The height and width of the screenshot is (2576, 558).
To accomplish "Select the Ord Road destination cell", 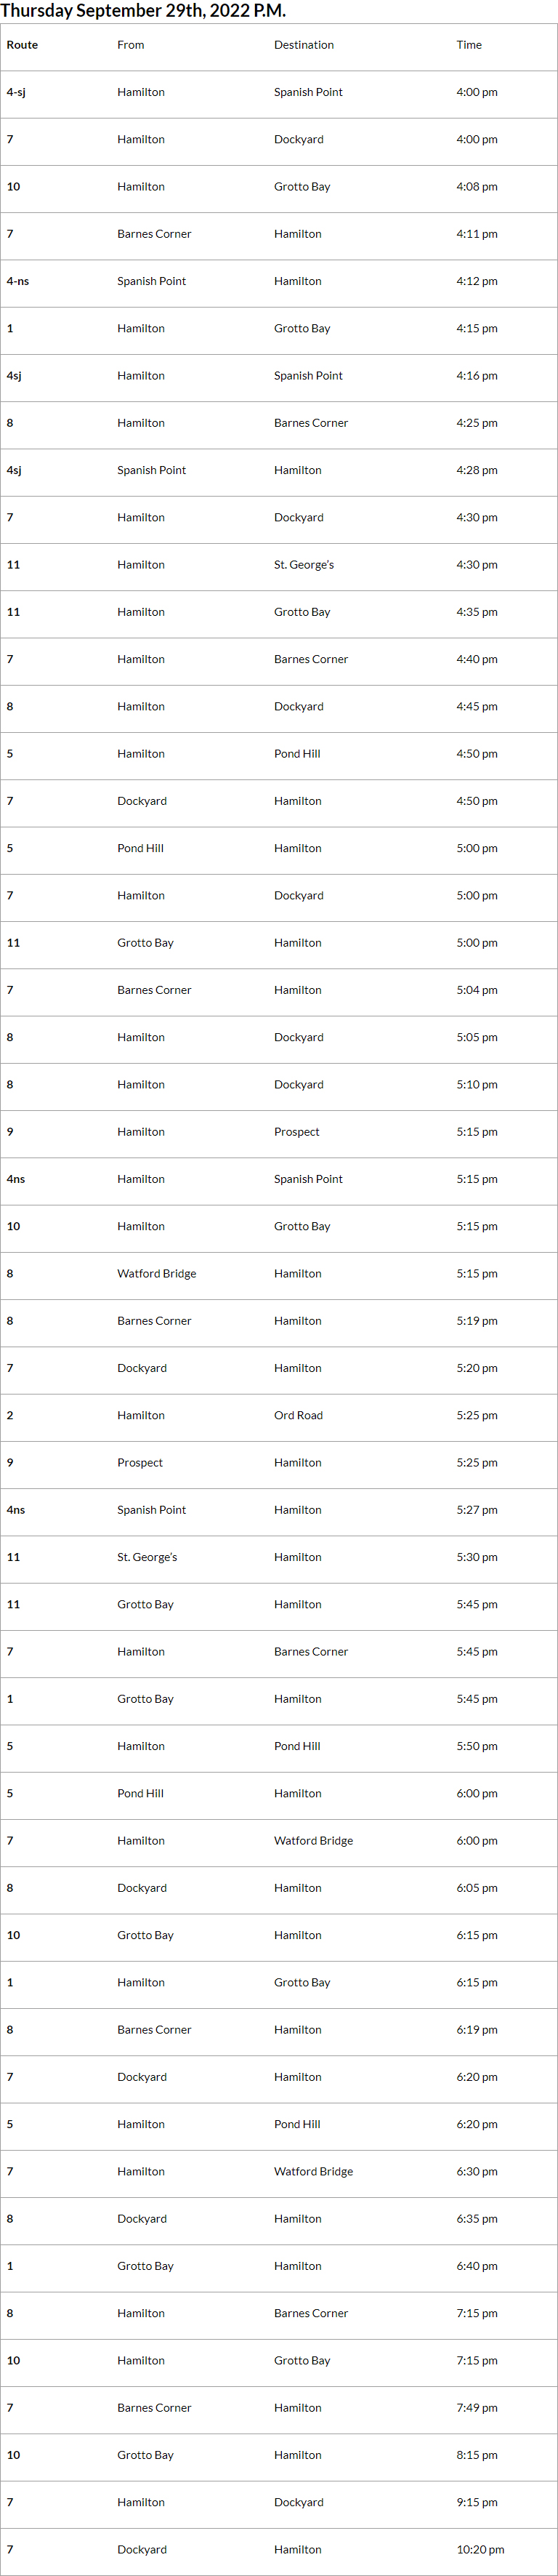I will click(298, 1415).
